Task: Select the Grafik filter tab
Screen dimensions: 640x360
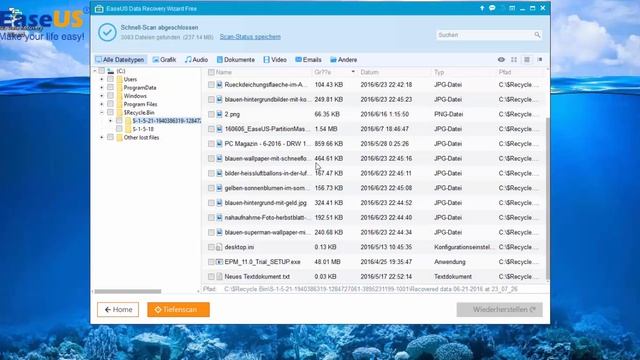Action: click(x=164, y=60)
